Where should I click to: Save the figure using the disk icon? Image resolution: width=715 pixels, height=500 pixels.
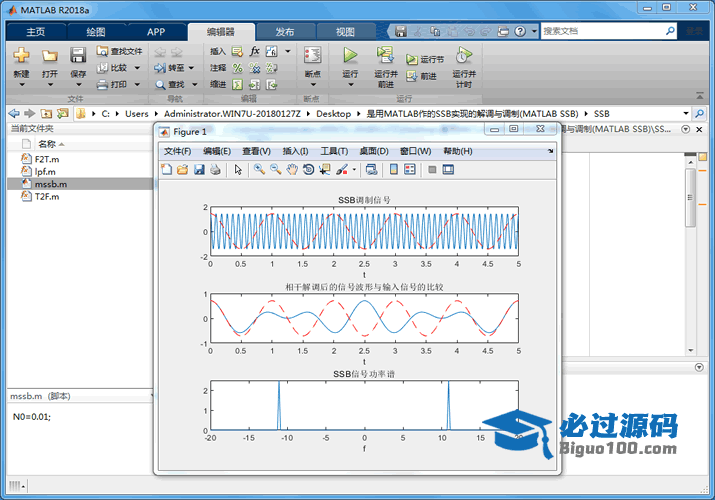pos(199,170)
